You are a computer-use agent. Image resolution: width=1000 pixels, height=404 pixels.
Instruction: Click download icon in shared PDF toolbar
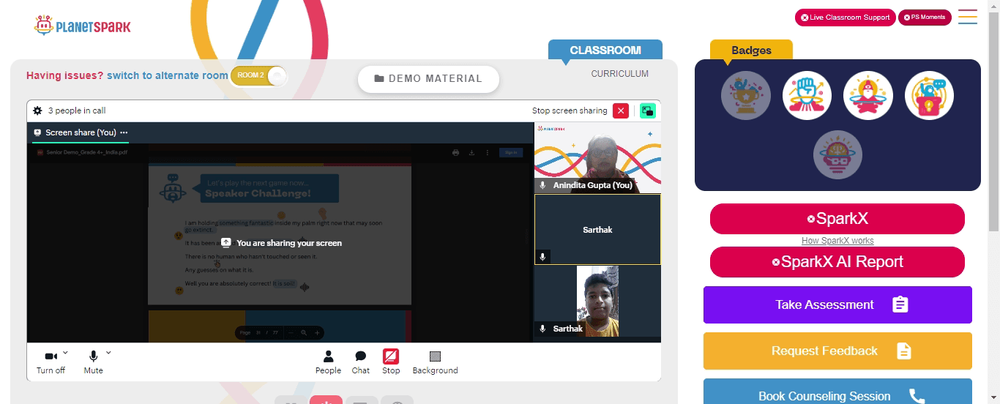point(471,153)
